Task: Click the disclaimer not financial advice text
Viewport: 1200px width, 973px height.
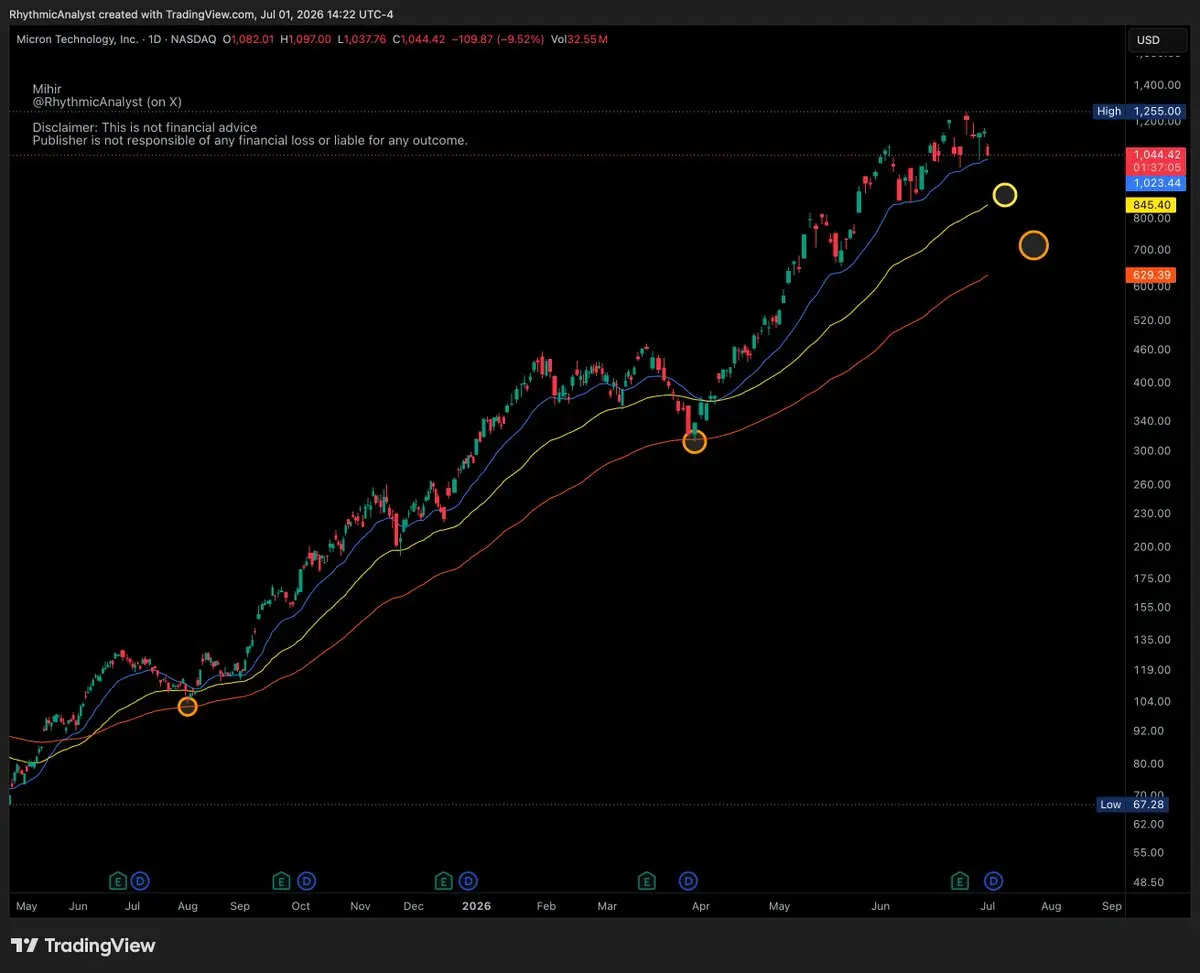Action: [144, 128]
